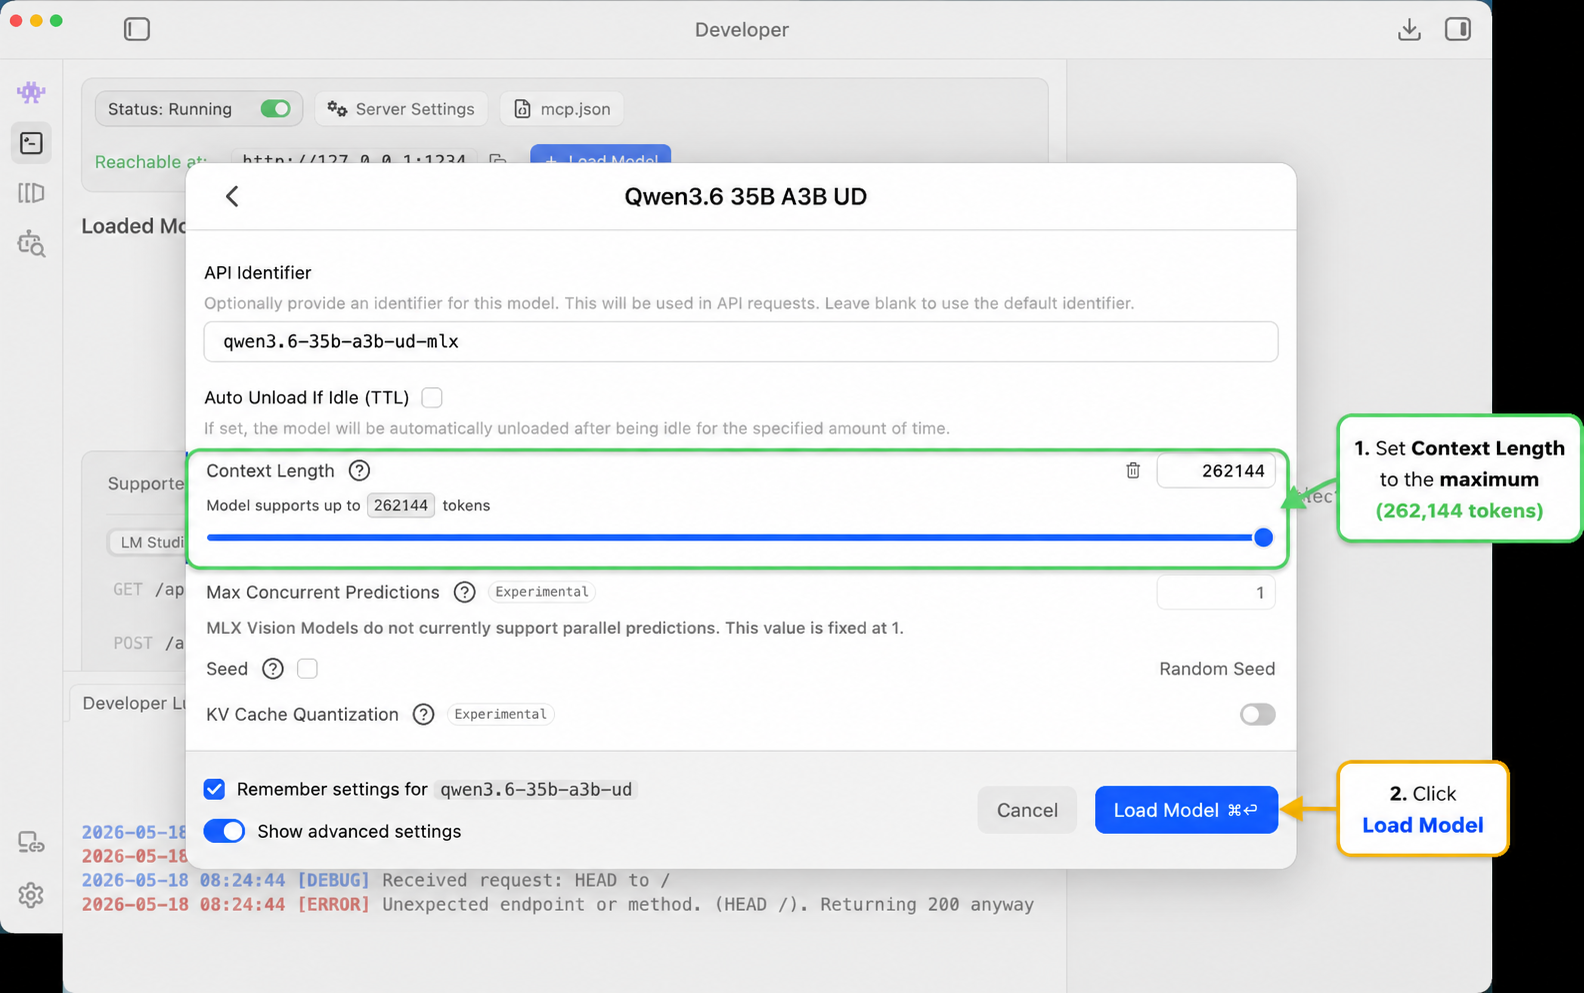Click the Experimental tag beside Max Concurrent Predictions
The image size is (1584, 993).
pos(542,592)
